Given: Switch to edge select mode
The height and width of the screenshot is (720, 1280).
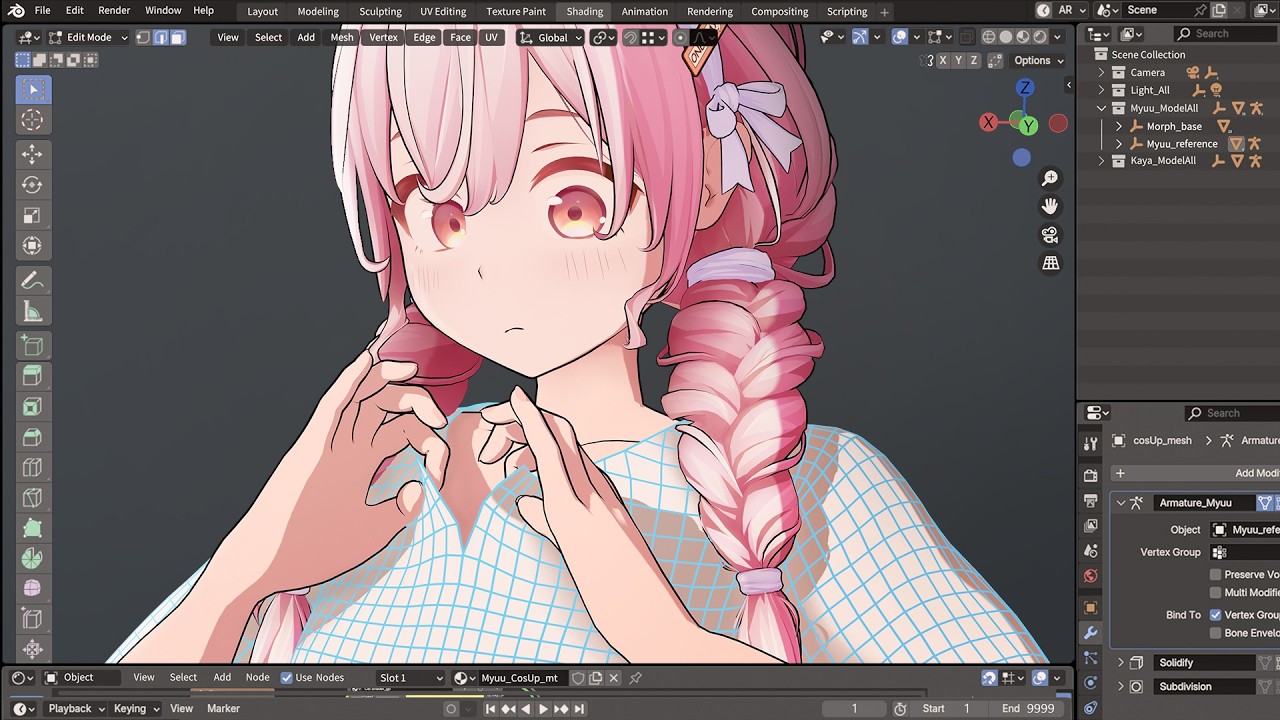Looking at the screenshot, I should click(160, 37).
